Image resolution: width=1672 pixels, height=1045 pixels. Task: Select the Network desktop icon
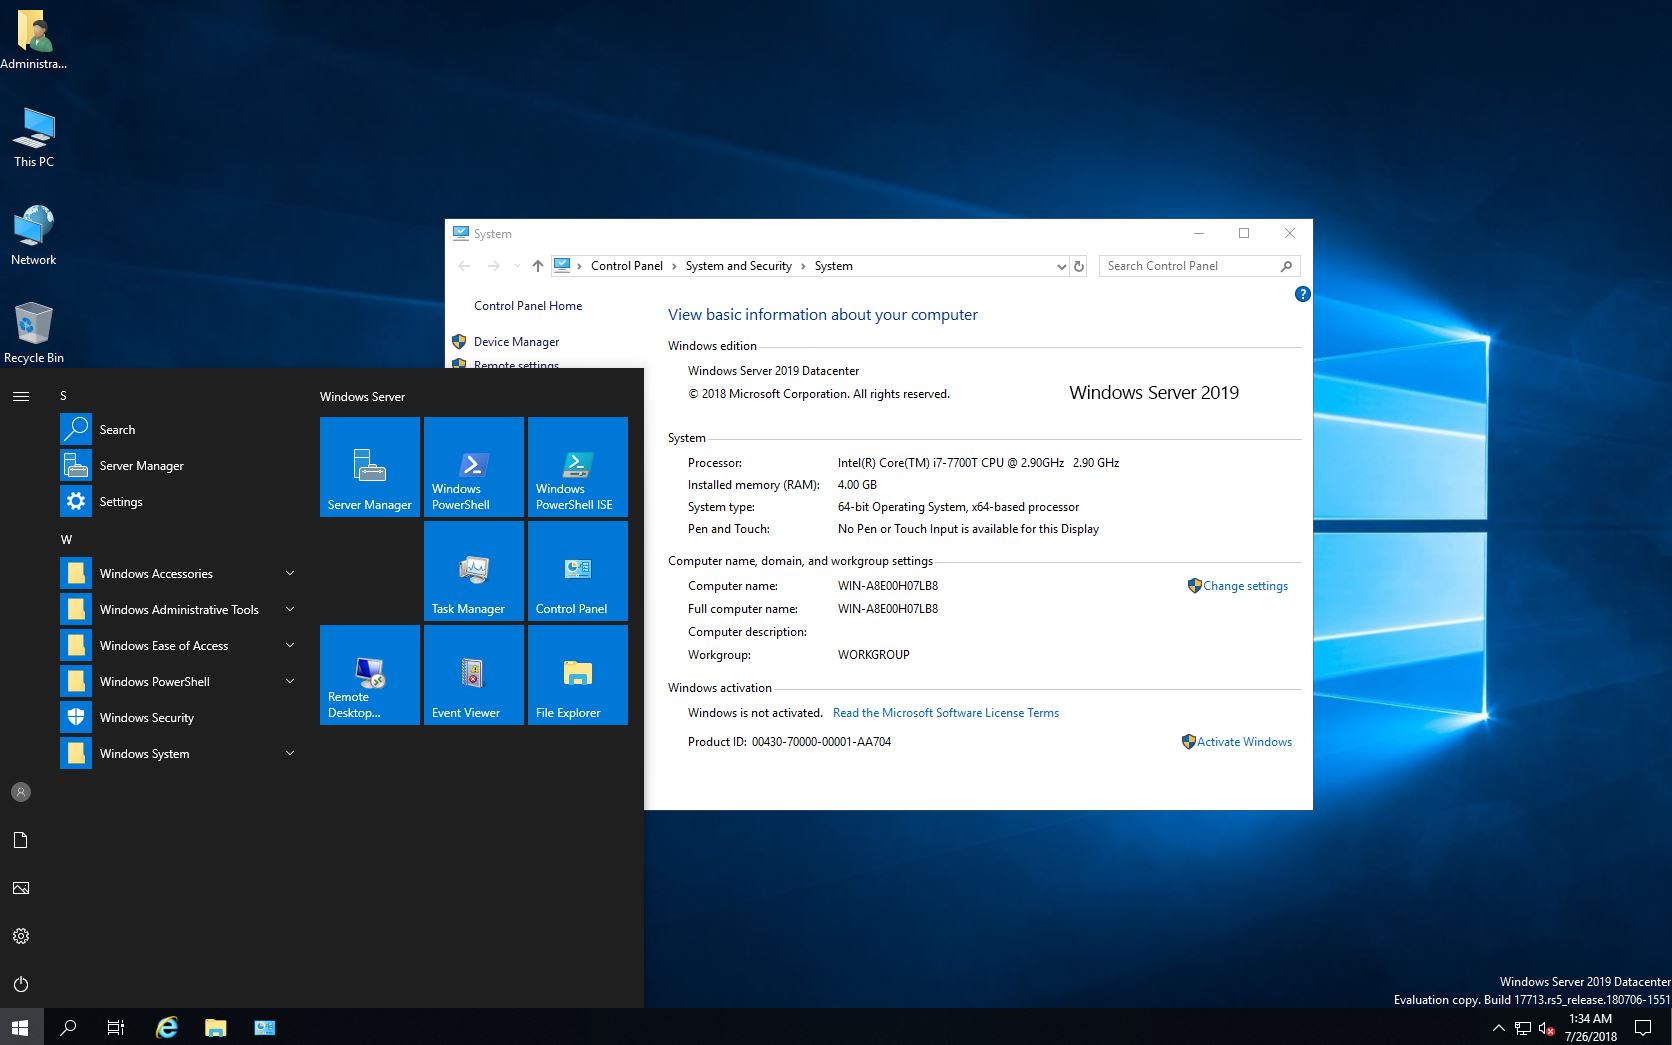pyautogui.click(x=34, y=236)
